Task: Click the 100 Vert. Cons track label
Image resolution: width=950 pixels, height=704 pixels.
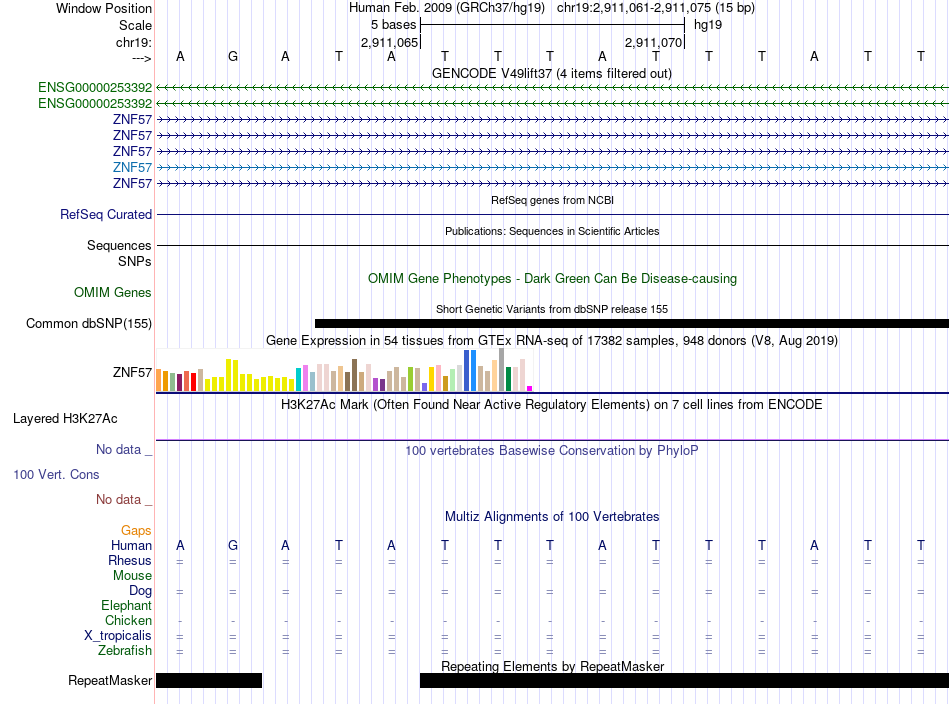Action: pos(56,474)
